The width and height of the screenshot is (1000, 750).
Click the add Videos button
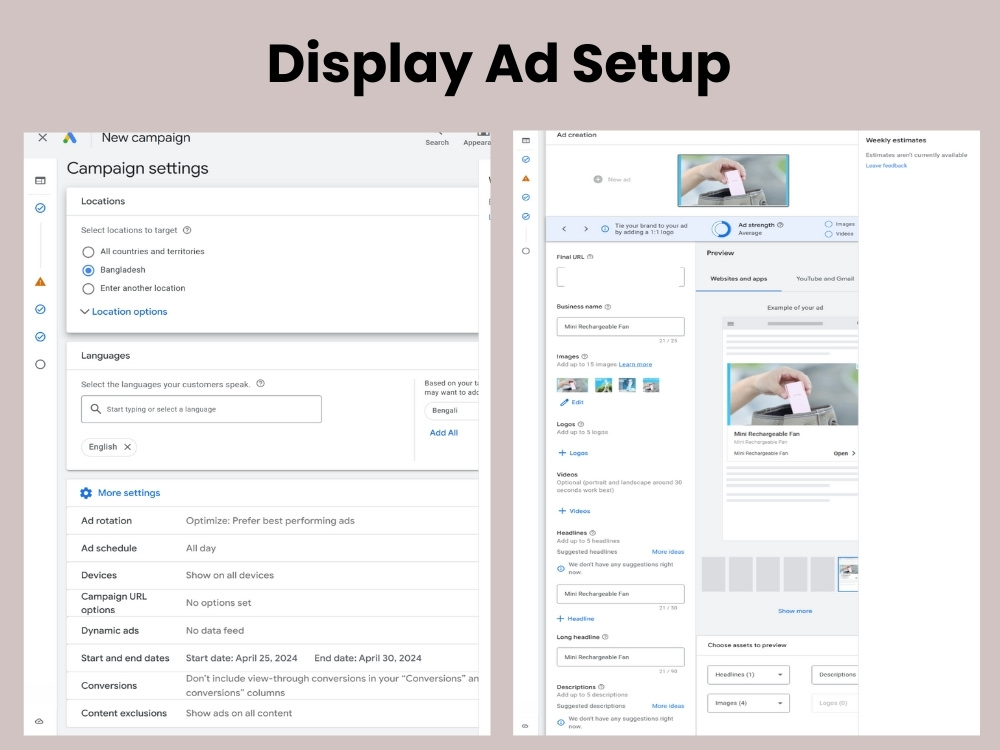(574, 511)
